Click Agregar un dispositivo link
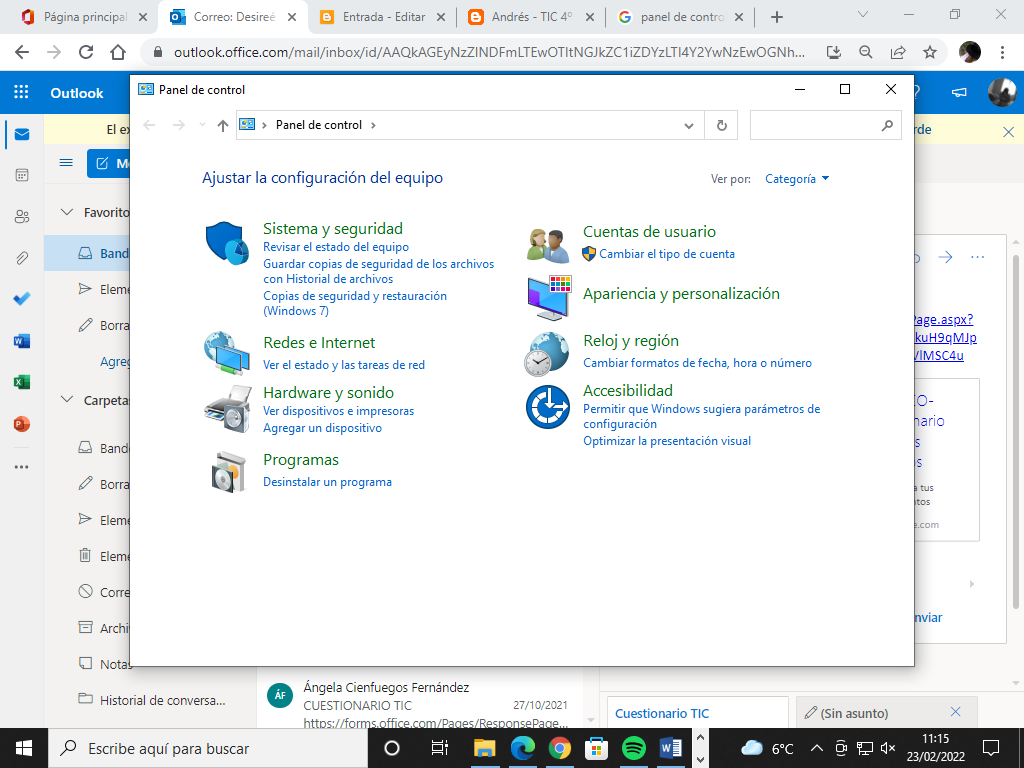1024x768 pixels. 322,428
